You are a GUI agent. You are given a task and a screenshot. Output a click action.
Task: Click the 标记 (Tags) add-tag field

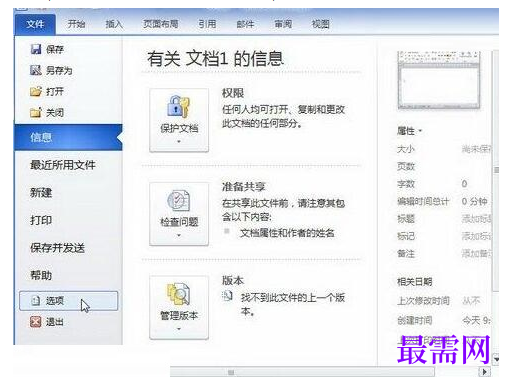476,236
